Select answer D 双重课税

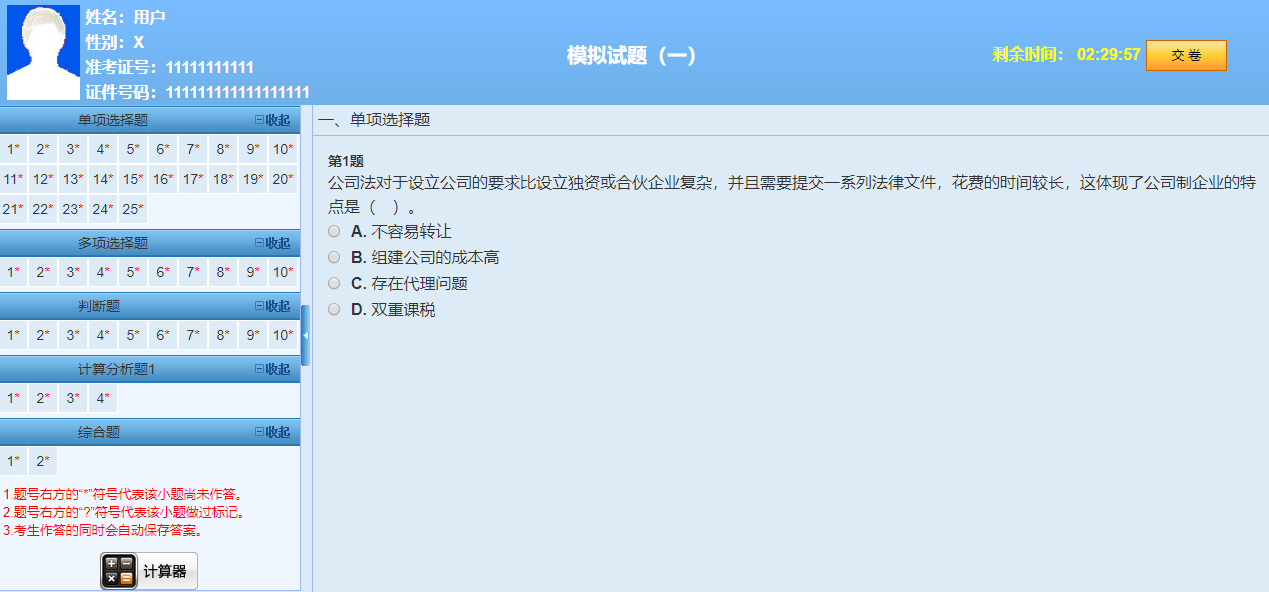(x=334, y=309)
